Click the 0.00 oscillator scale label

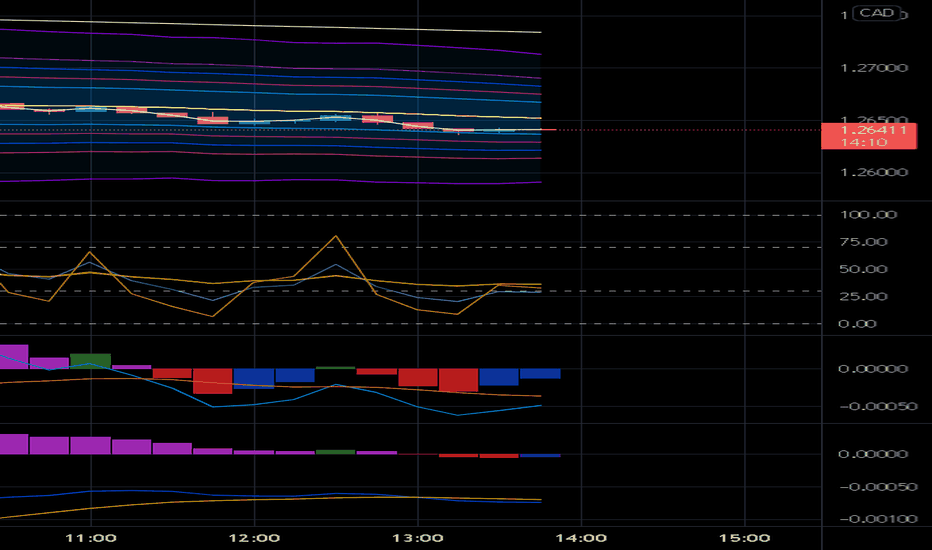[x=857, y=324]
